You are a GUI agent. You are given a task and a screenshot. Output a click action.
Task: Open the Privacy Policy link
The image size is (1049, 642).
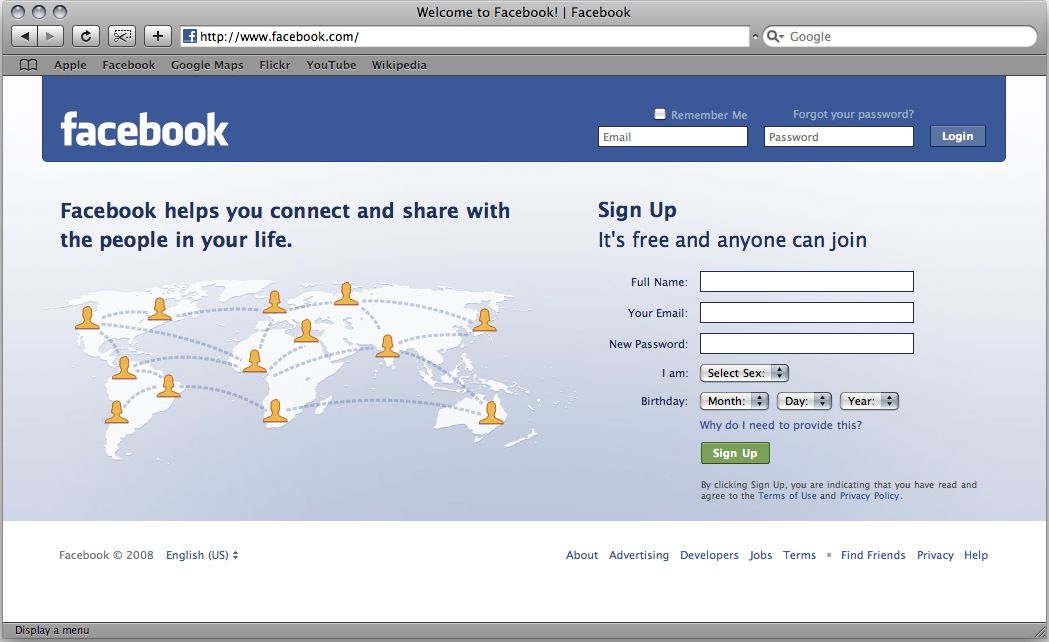tap(870, 496)
